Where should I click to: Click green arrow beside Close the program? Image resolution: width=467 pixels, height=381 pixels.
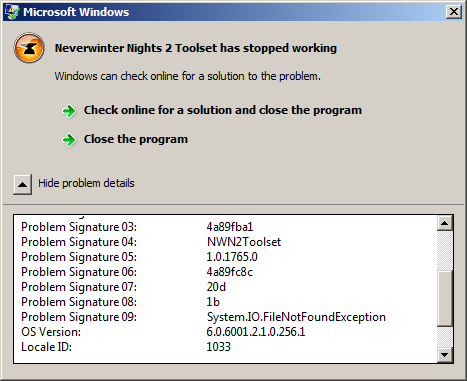click(x=69, y=140)
